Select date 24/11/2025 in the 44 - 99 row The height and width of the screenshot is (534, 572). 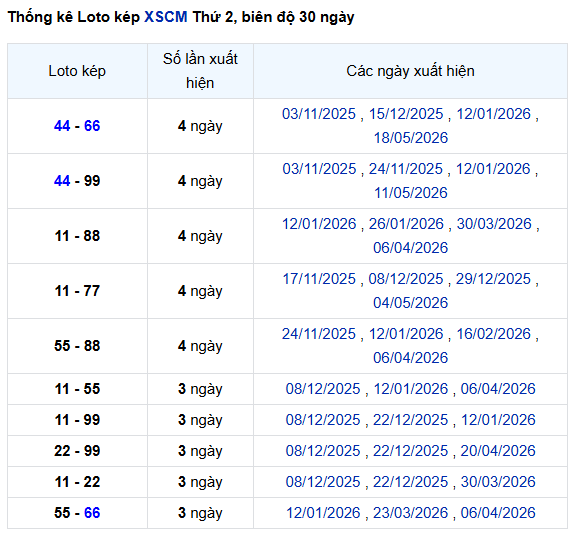(406, 169)
